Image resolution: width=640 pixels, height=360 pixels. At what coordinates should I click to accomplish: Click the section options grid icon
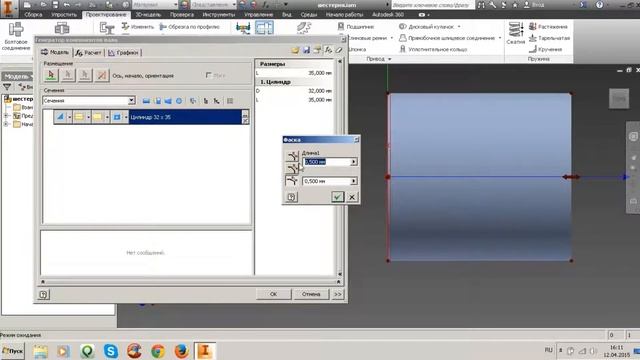click(230, 100)
